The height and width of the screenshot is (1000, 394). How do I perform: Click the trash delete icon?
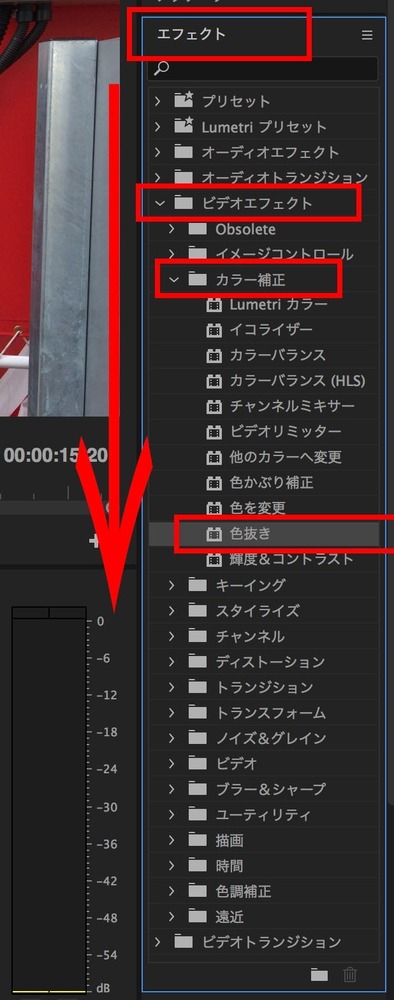click(x=350, y=974)
